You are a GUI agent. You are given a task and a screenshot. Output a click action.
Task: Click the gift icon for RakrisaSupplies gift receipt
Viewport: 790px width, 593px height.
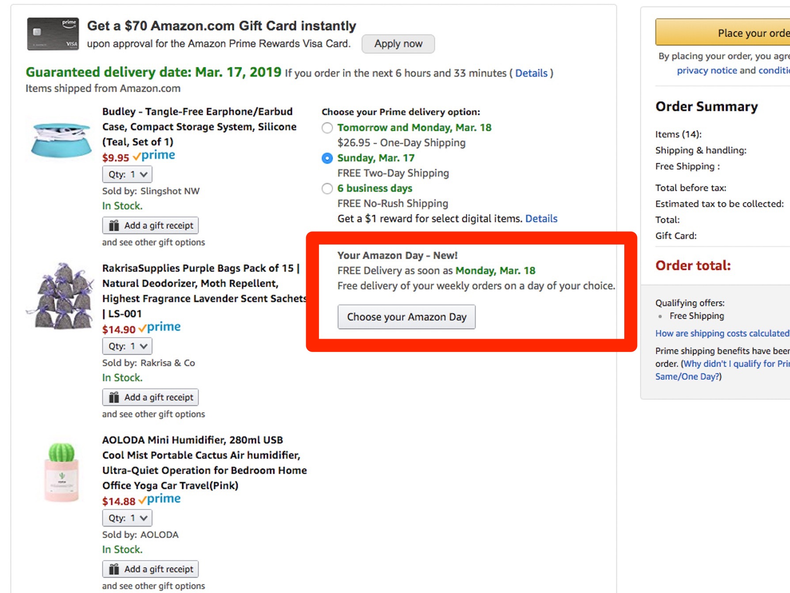[x=114, y=397]
